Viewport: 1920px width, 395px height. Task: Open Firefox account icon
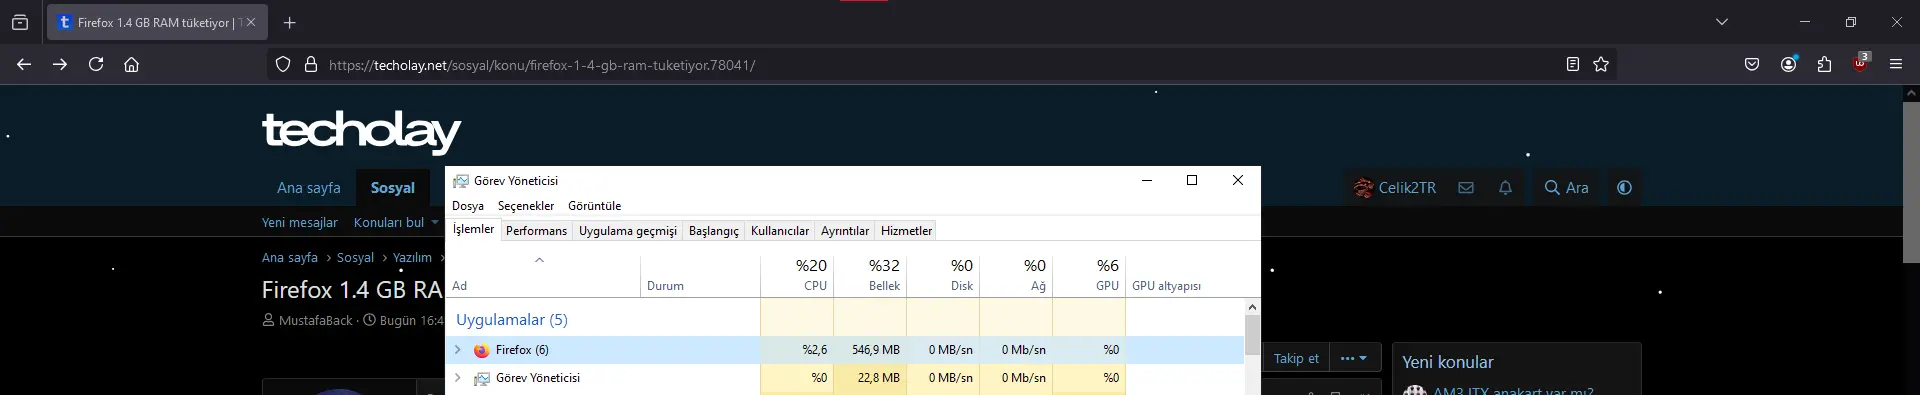point(1789,64)
